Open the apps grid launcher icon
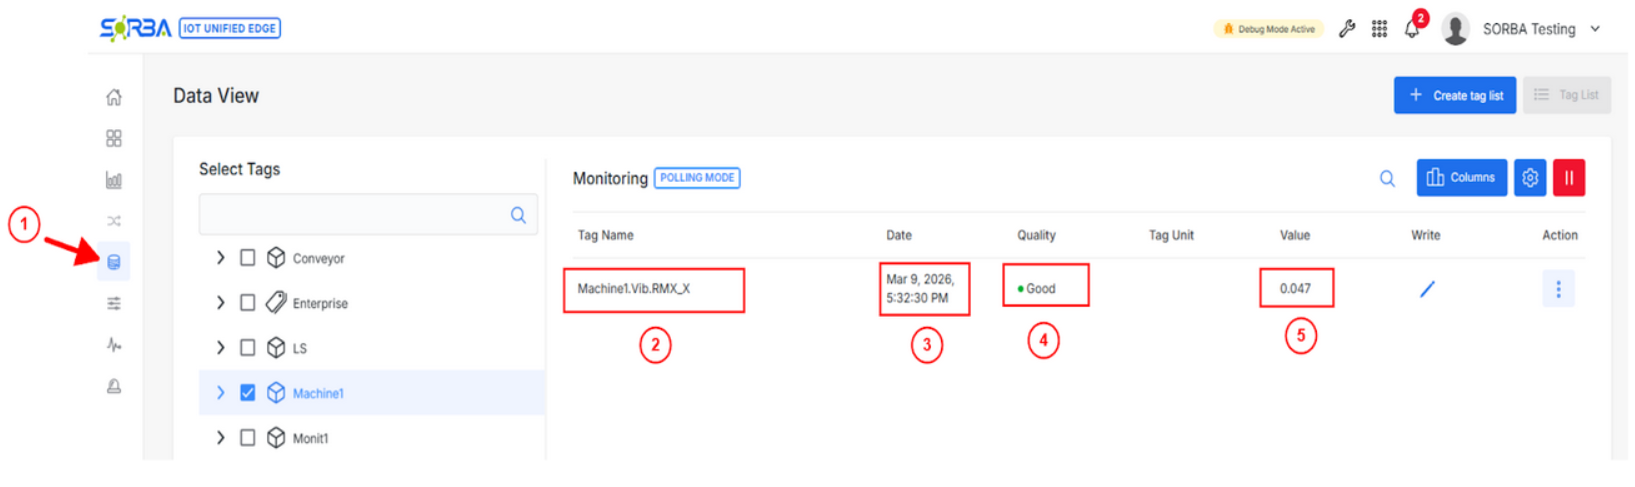The image size is (1635, 487). [1379, 29]
